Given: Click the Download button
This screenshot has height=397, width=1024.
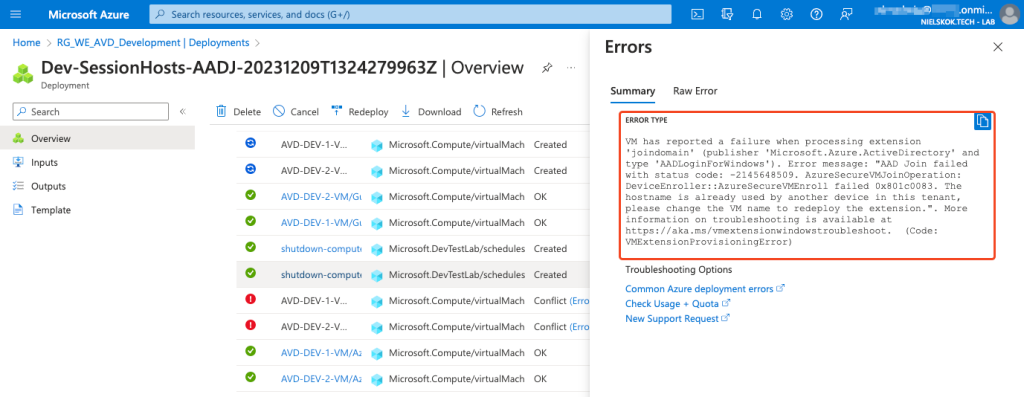Looking at the screenshot, I should tap(431, 112).
